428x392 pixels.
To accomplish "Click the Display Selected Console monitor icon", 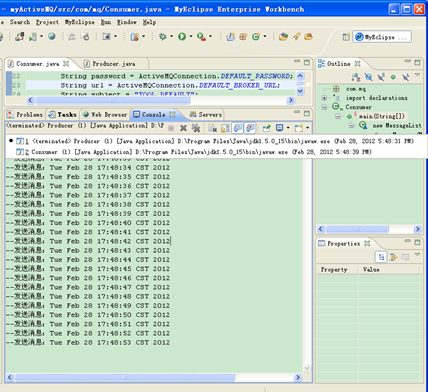I will [x=279, y=128].
